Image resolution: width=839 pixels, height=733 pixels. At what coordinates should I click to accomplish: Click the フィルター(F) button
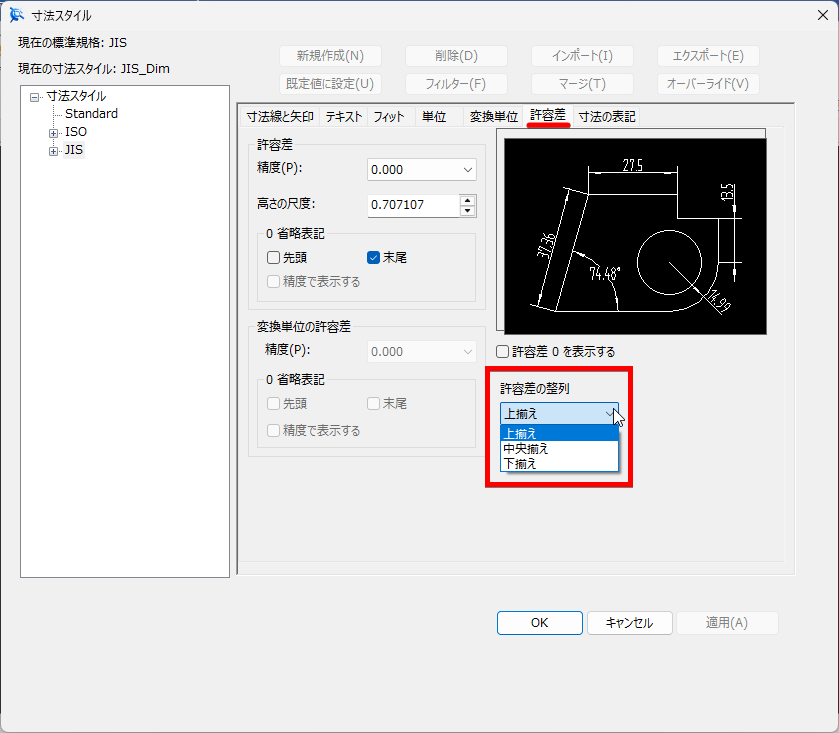pos(456,83)
